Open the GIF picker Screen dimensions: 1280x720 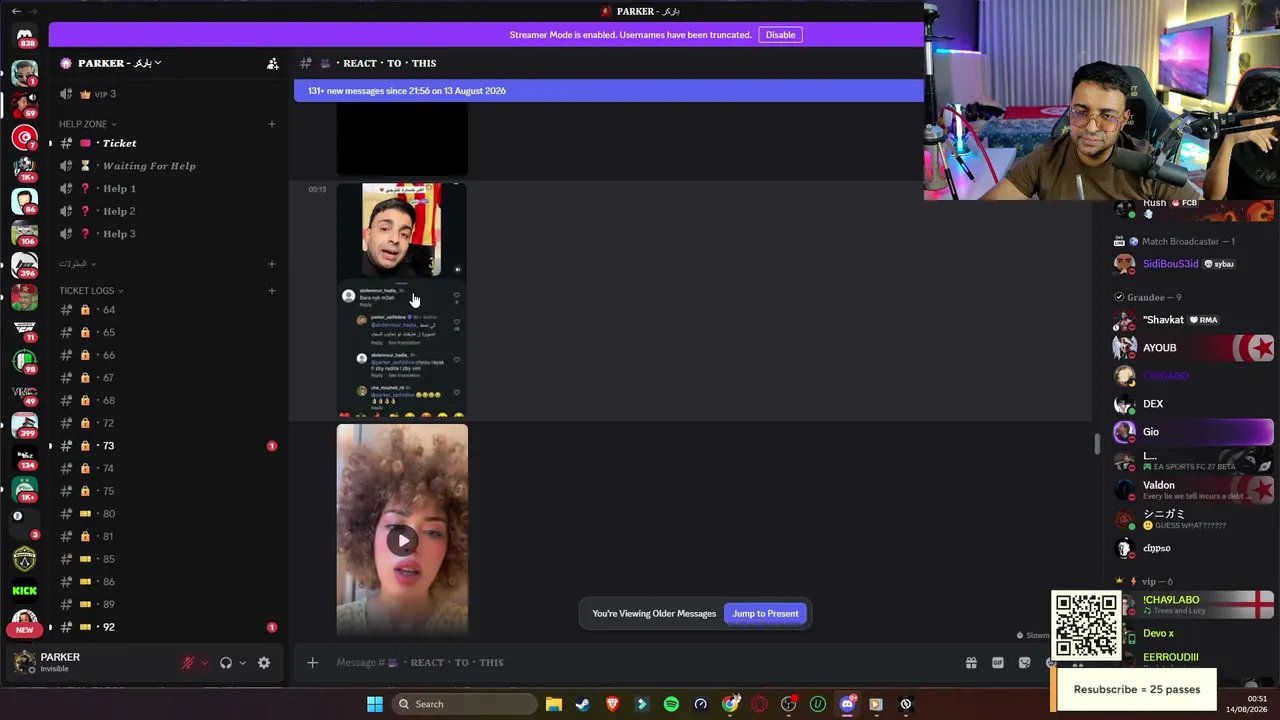[x=998, y=662]
